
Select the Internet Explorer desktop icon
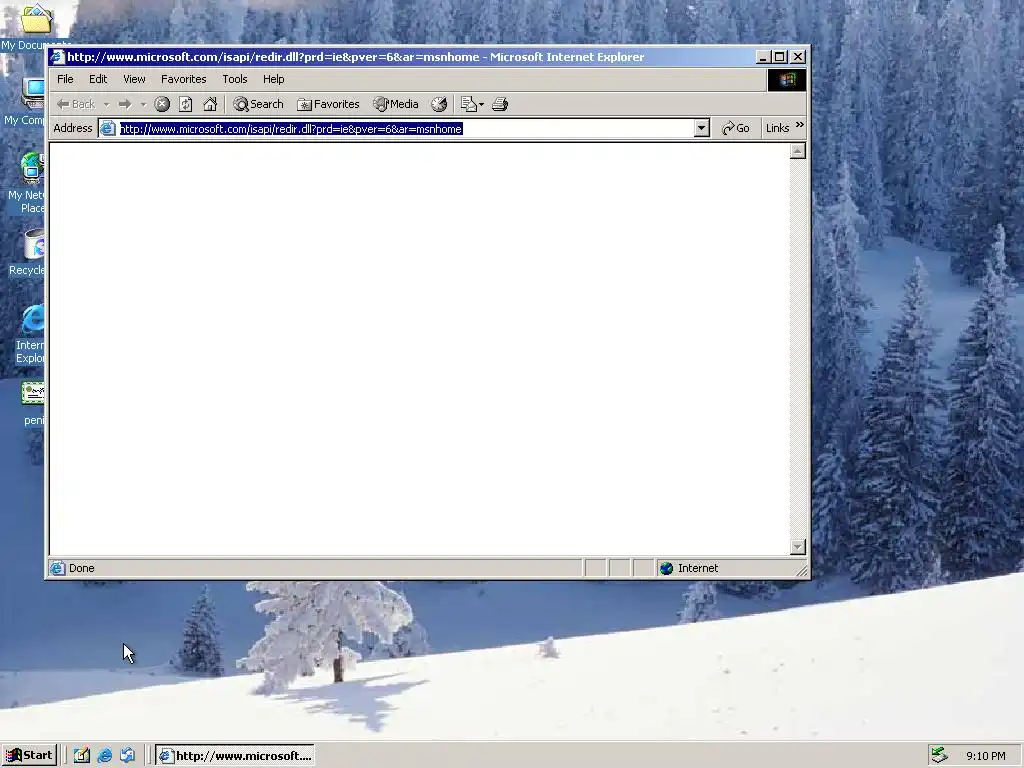tap(30, 334)
